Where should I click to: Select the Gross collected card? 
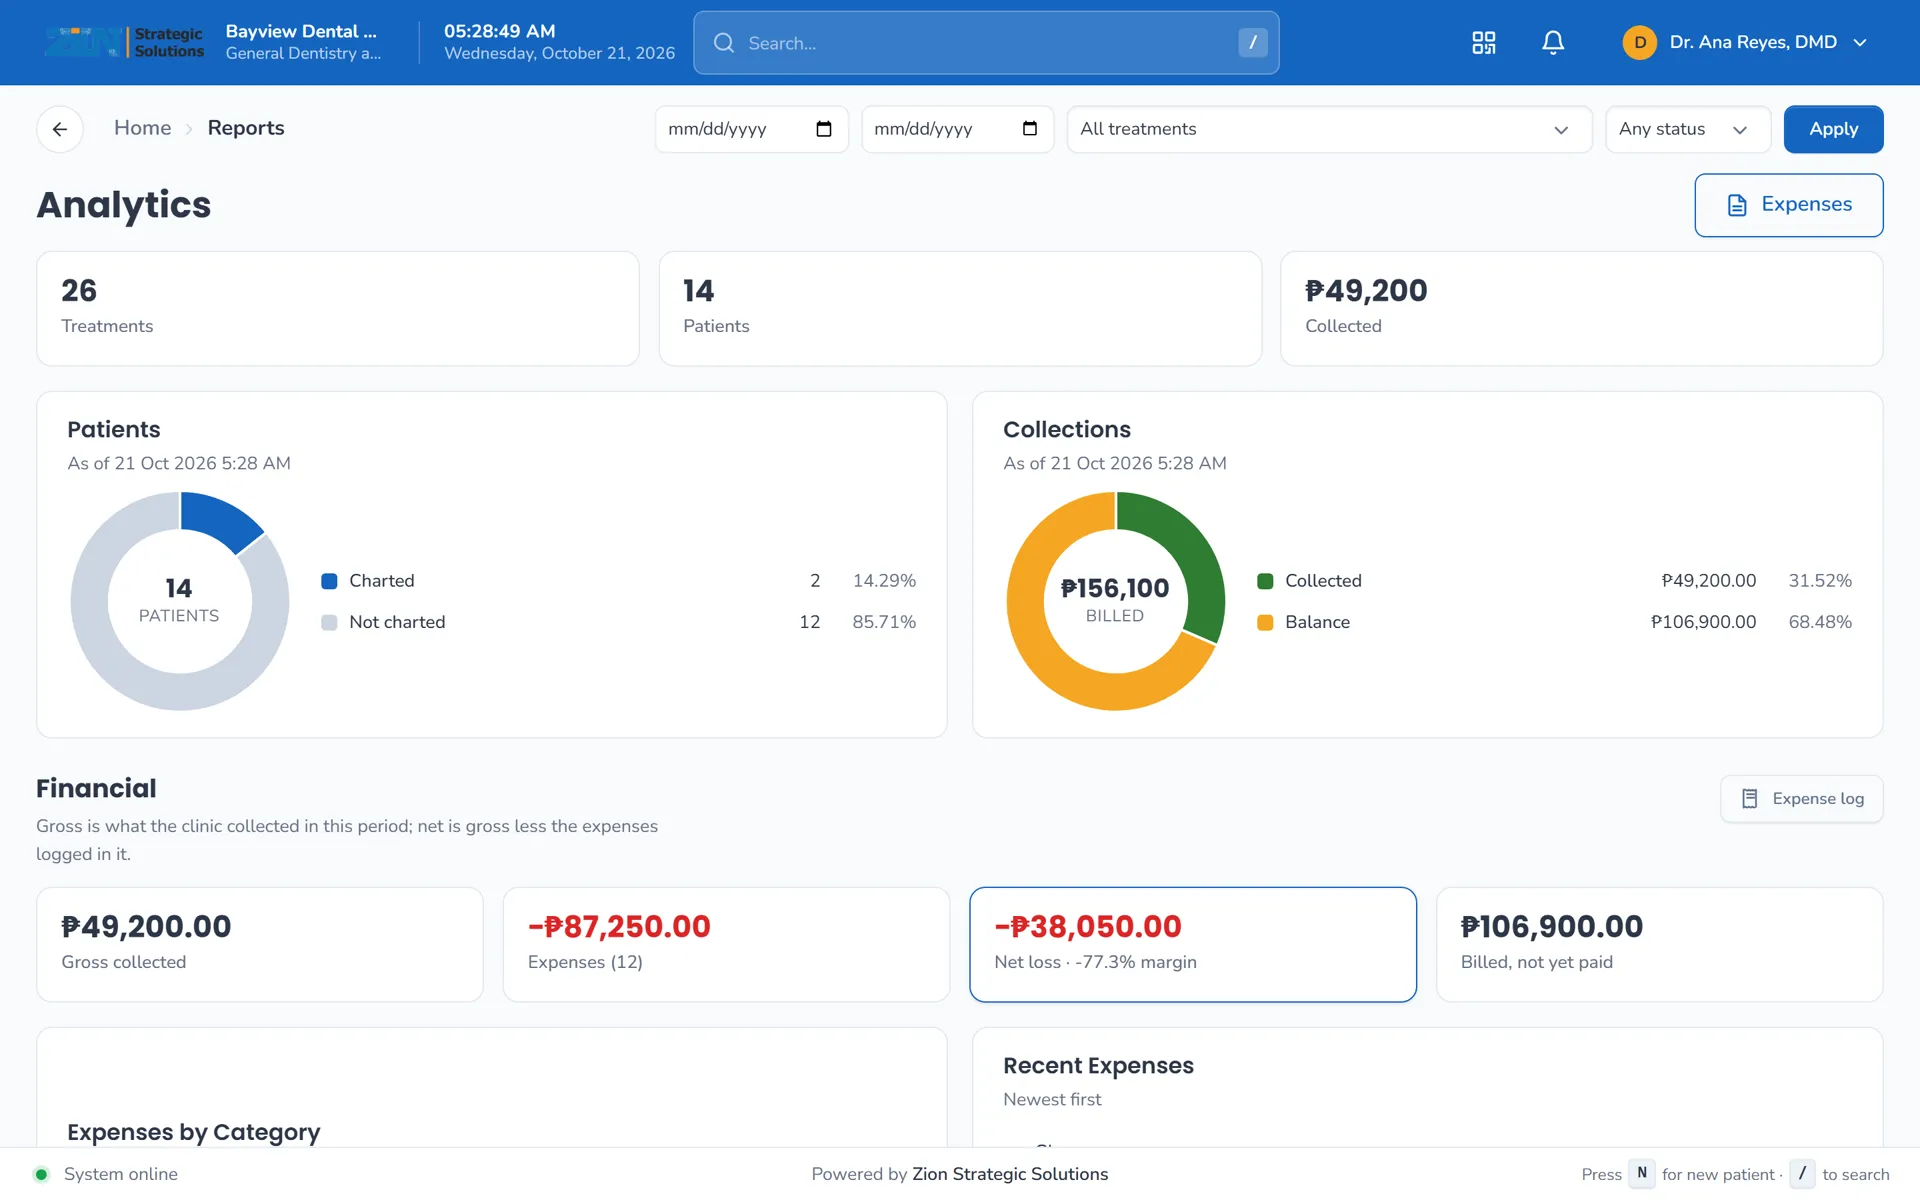(x=260, y=945)
